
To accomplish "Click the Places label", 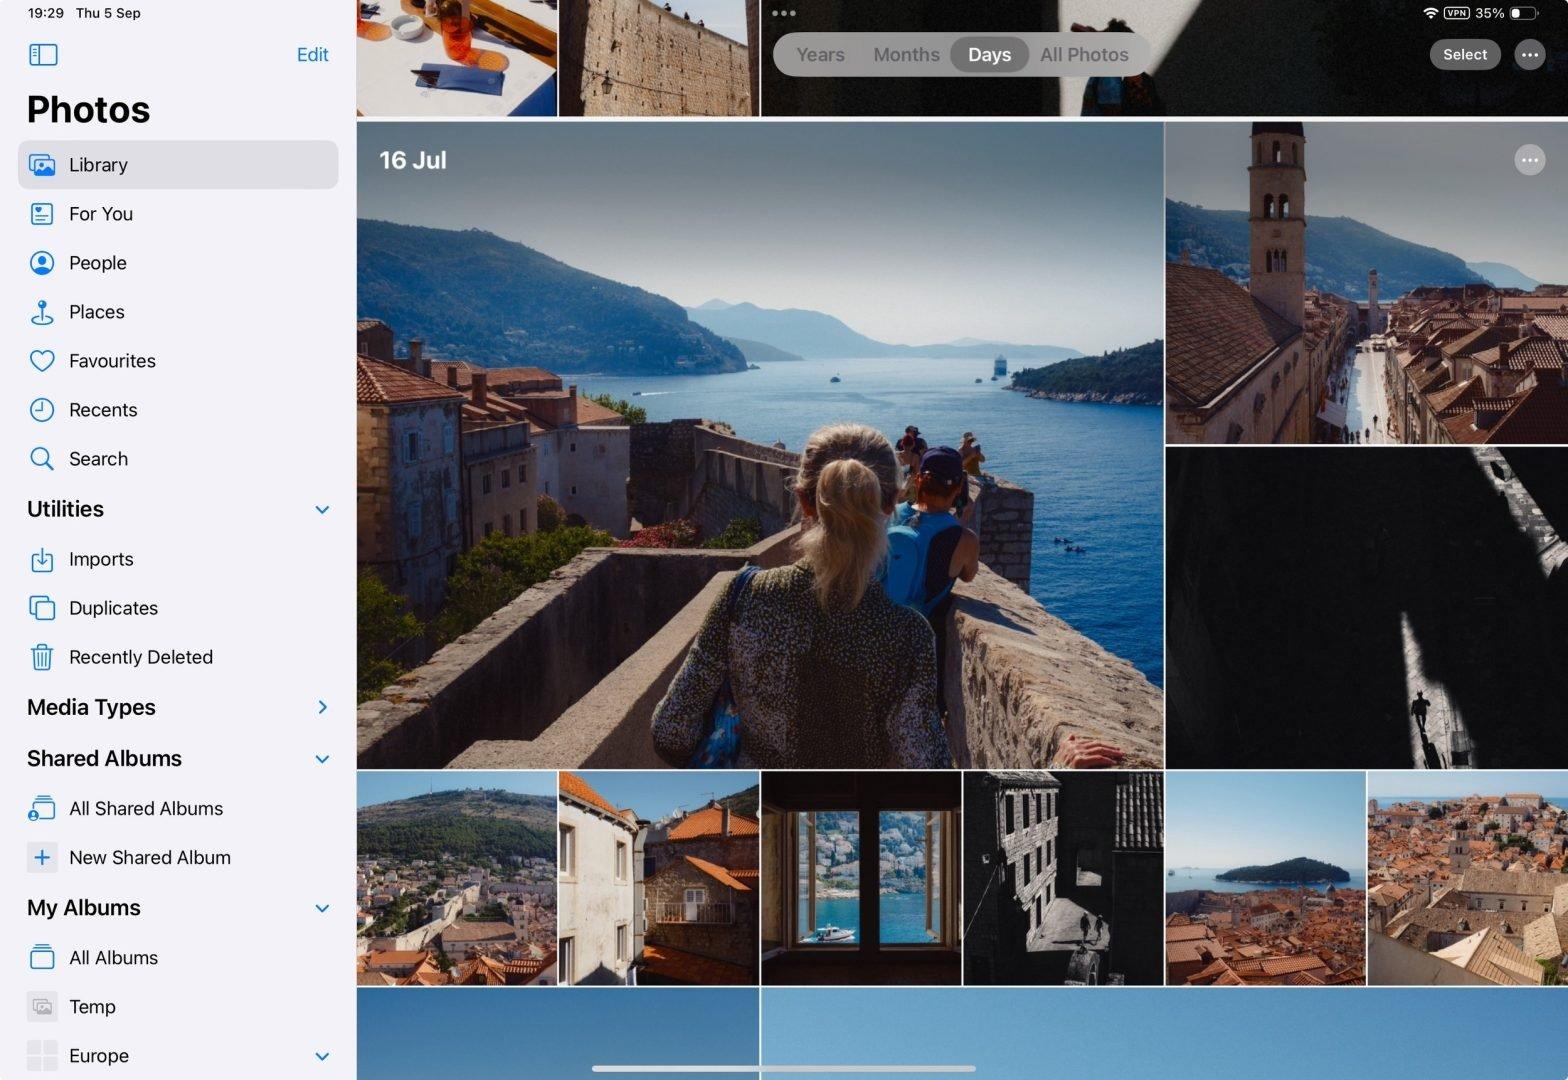I will (x=97, y=312).
